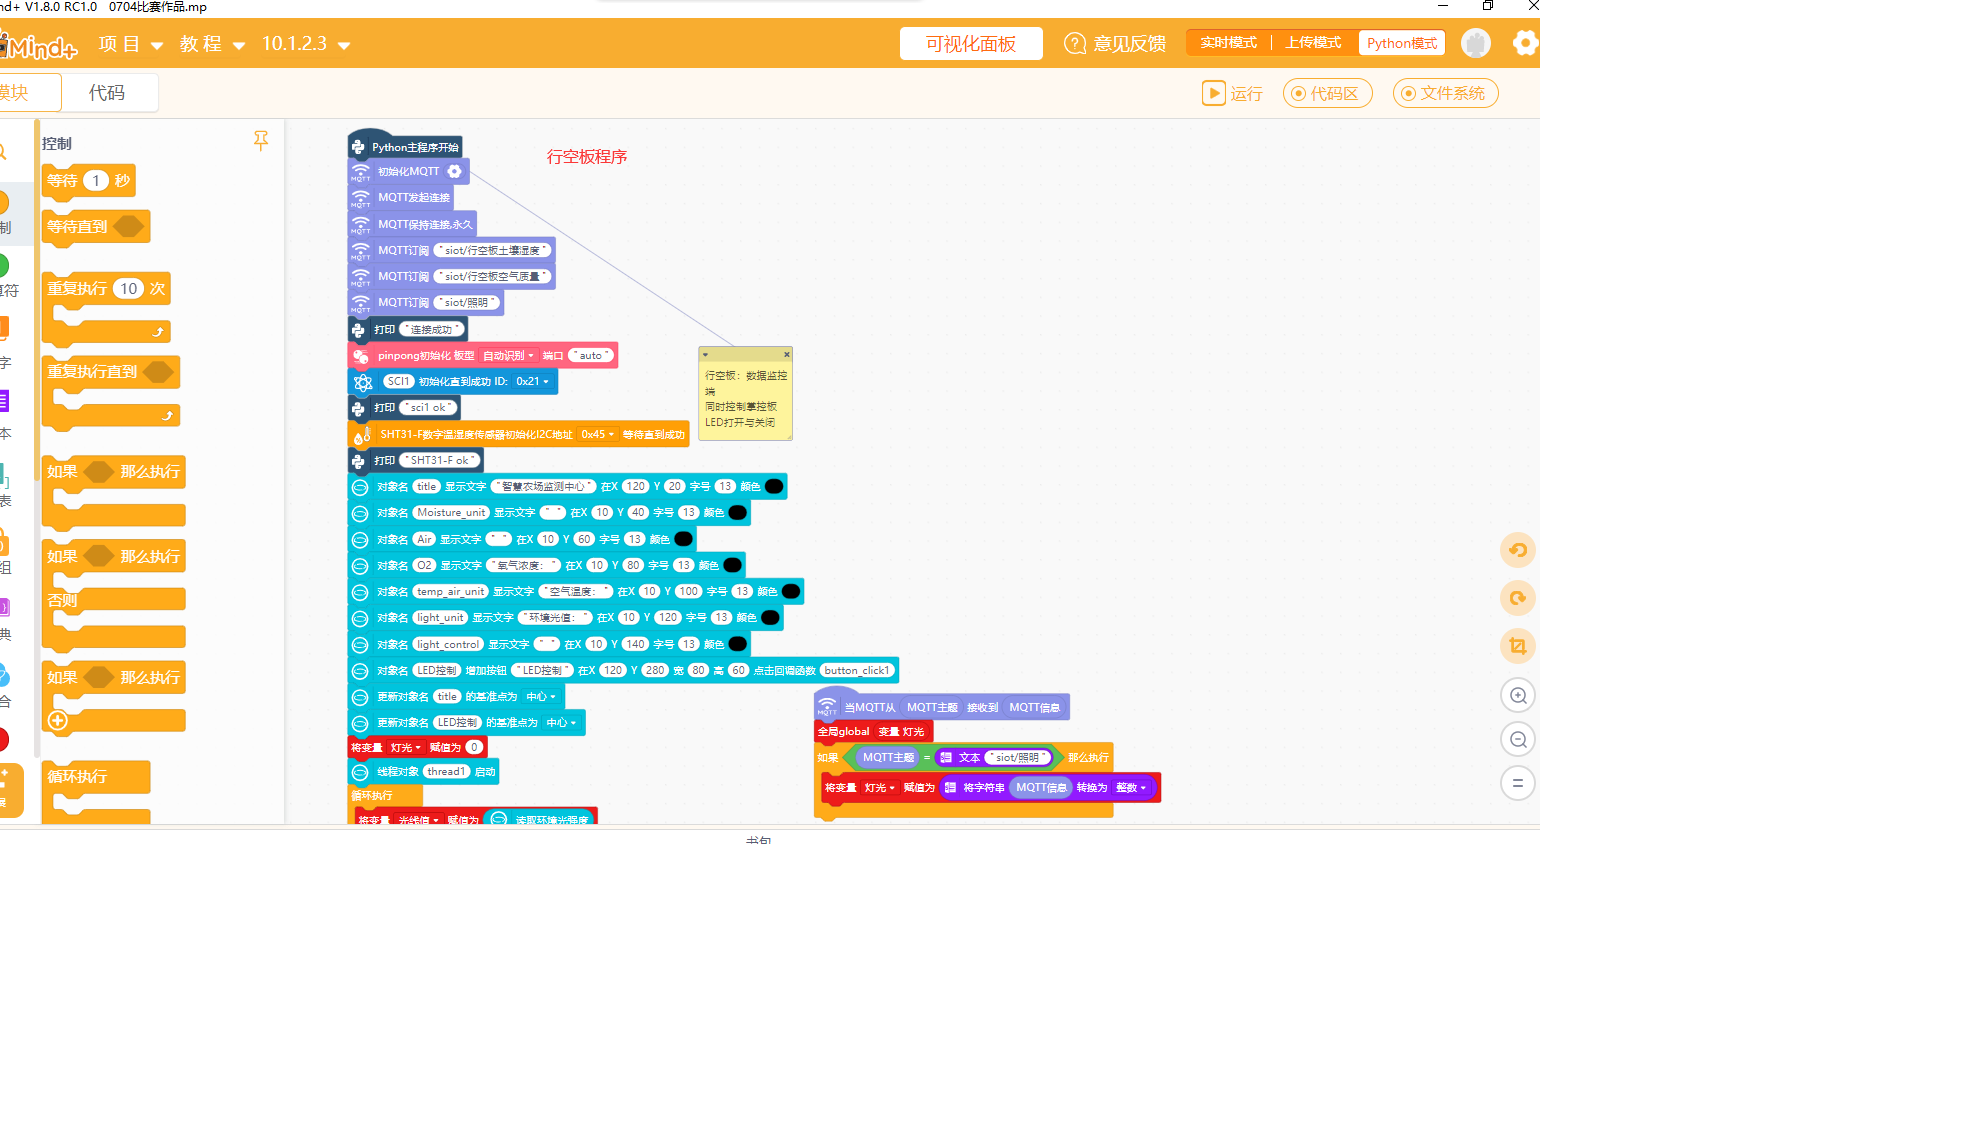Switch to the 代码 tab
1972x1132 pixels.
point(108,93)
